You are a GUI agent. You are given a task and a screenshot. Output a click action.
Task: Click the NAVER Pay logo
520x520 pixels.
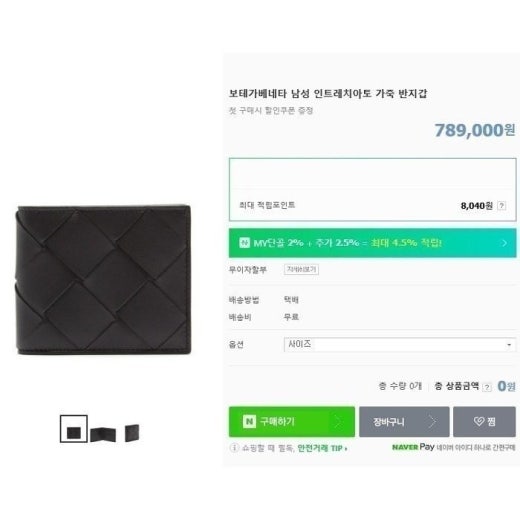[413, 447]
